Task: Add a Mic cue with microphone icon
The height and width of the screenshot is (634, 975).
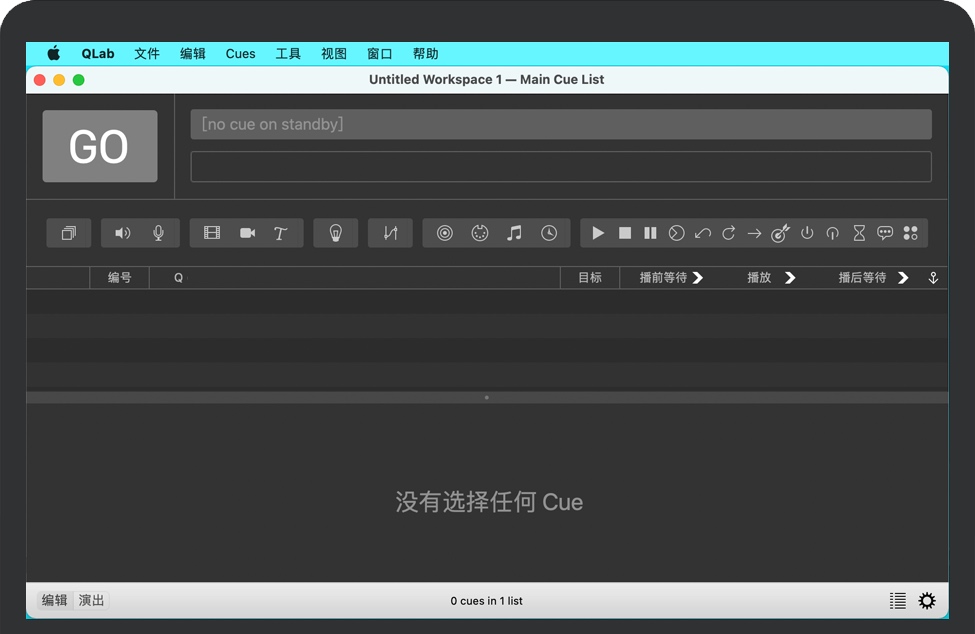Action: point(158,233)
